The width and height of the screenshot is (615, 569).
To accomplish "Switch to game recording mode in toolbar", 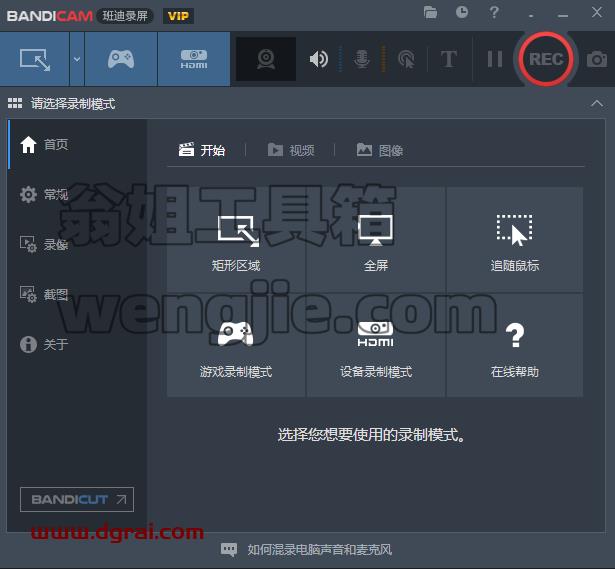I will pos(121,59).
